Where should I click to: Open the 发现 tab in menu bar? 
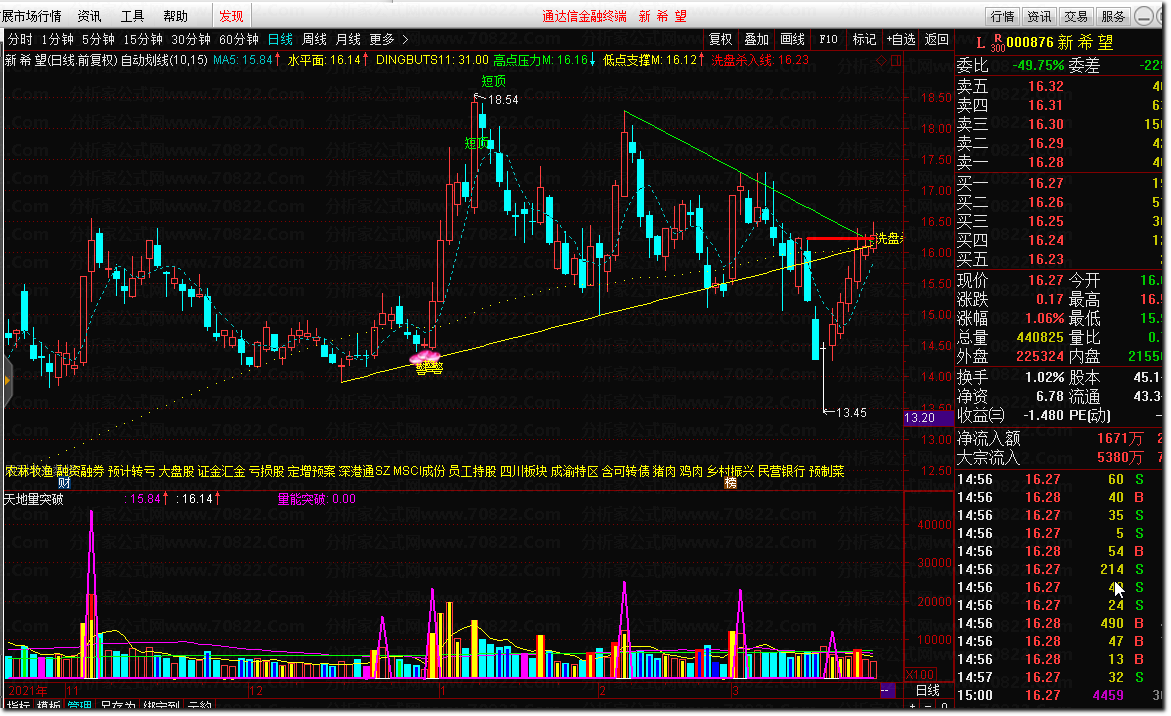pos(231,16)
